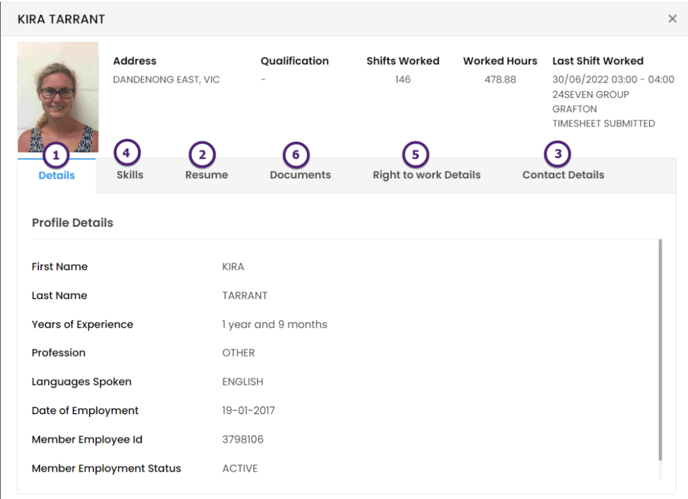Click the numbered circle marker 3
This screenshot has height=499, width=688.
(558, 154)
